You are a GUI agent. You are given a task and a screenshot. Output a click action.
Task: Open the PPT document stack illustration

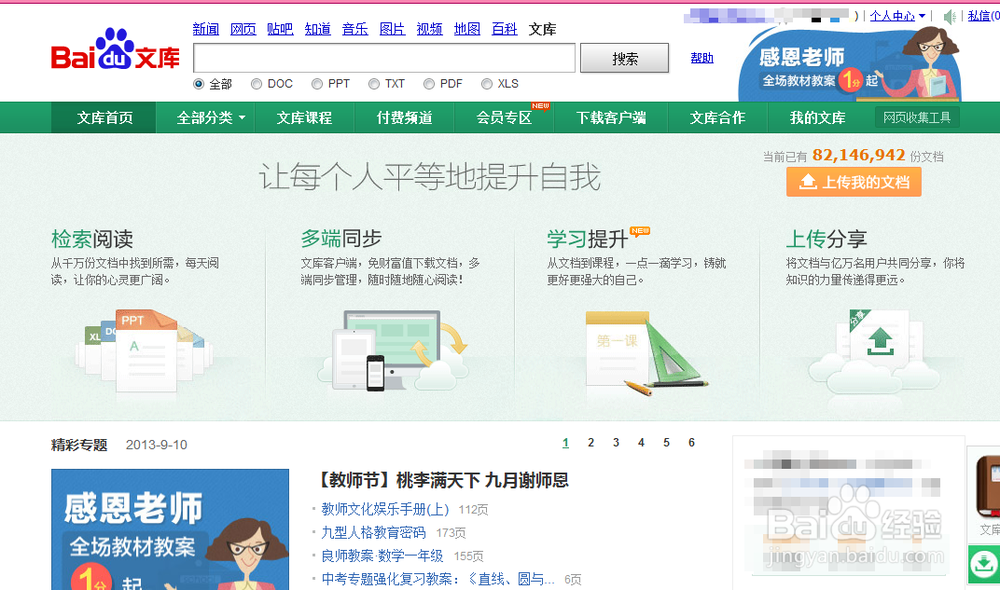[144, 350]
